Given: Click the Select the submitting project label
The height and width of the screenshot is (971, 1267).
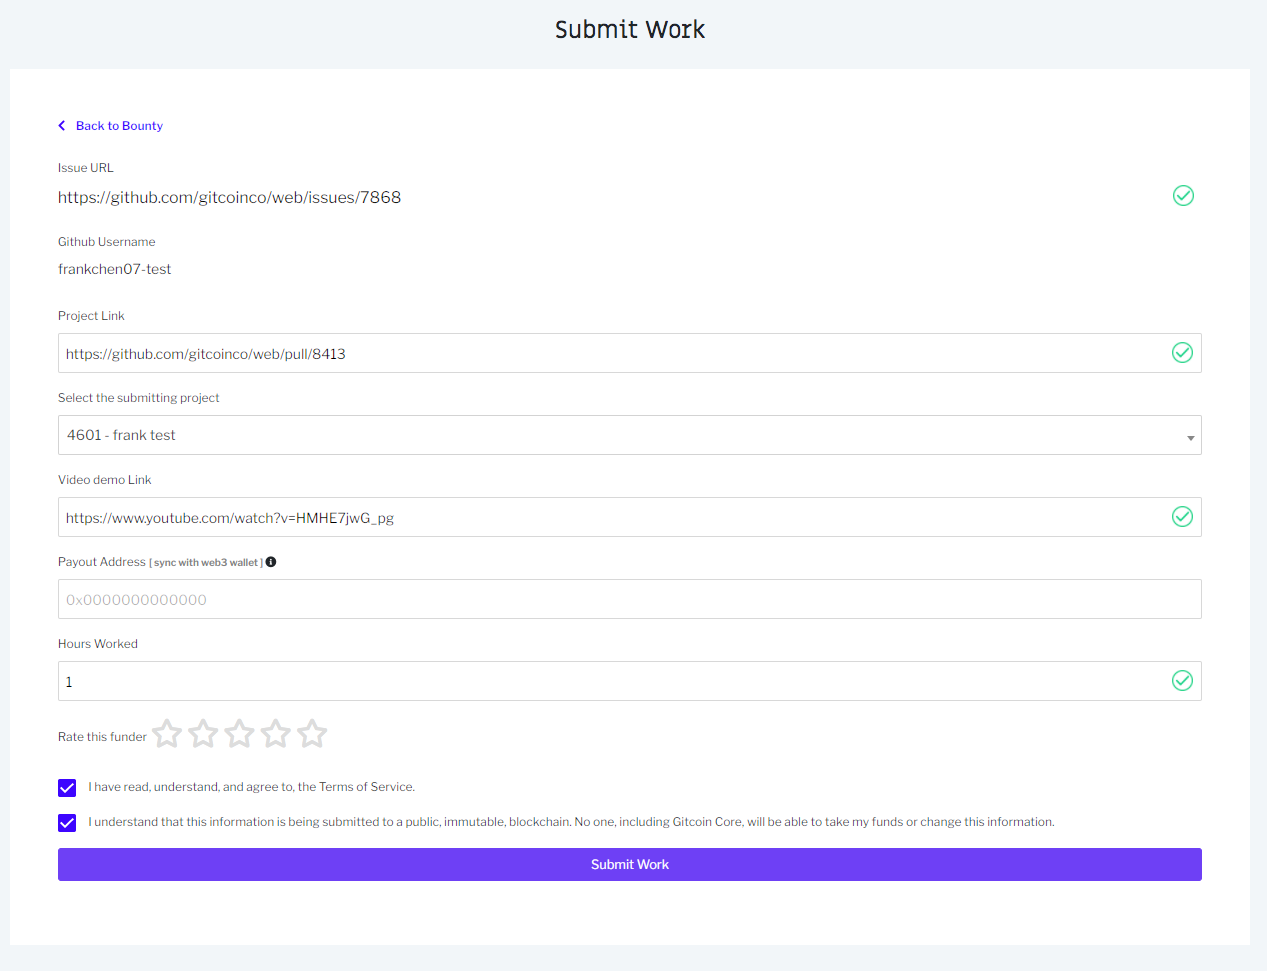Looking at the screenshot, I should pos(138,398).
